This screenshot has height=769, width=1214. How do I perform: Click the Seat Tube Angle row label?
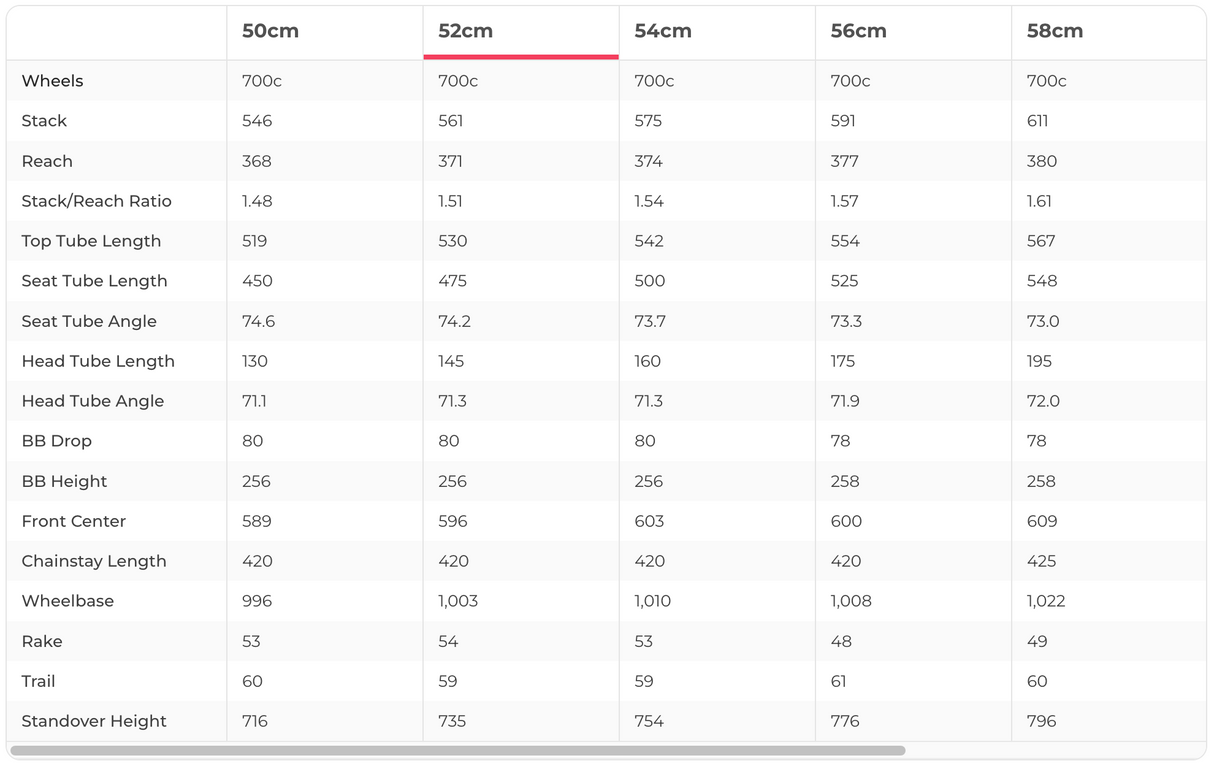89,321
